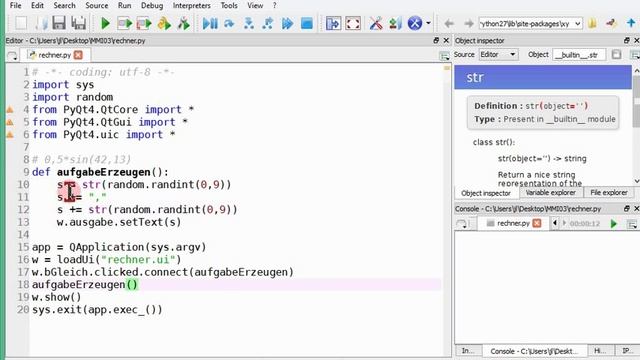This screenshot has width=640, height=360.
Task: Click the set working directory pin icon
Action: point(611,23)
